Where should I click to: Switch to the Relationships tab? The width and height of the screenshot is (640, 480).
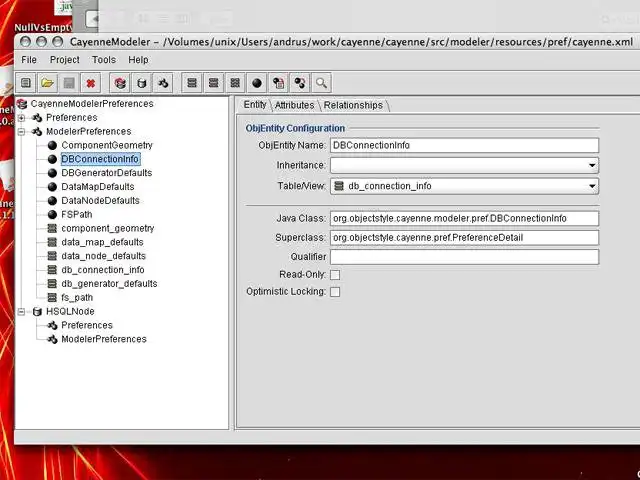[353, 105]
